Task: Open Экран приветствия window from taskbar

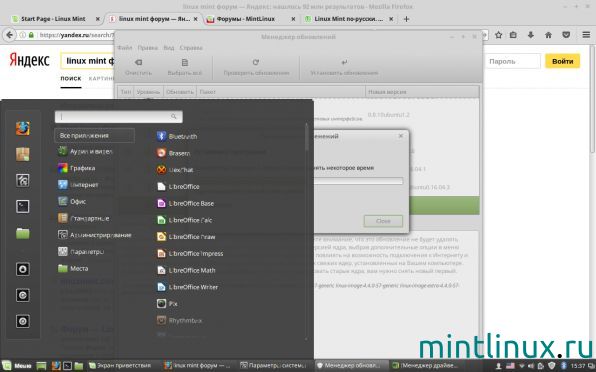Action: [x=121, y=366]
